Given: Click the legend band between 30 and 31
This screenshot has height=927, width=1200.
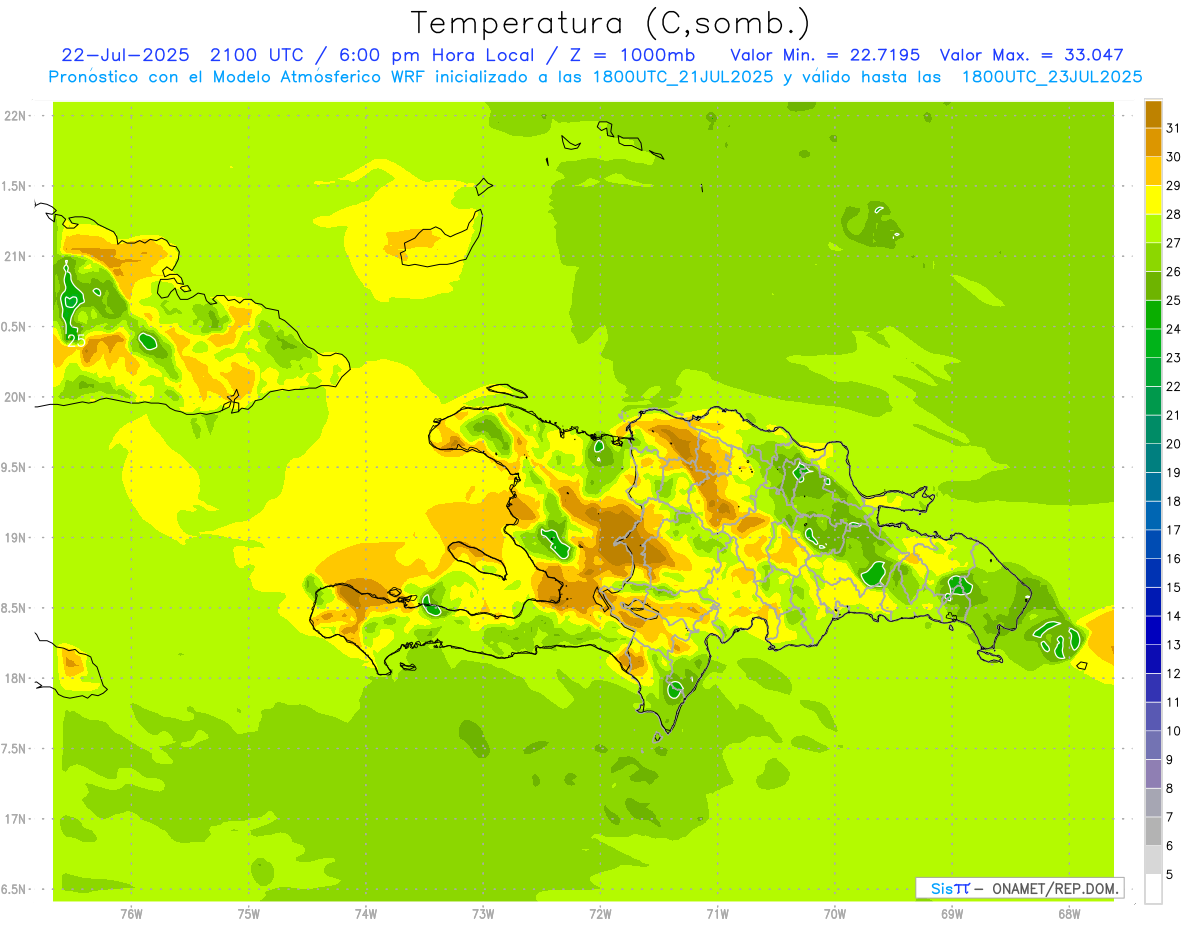Looking at the screenshot, I should click(1153, 142).
